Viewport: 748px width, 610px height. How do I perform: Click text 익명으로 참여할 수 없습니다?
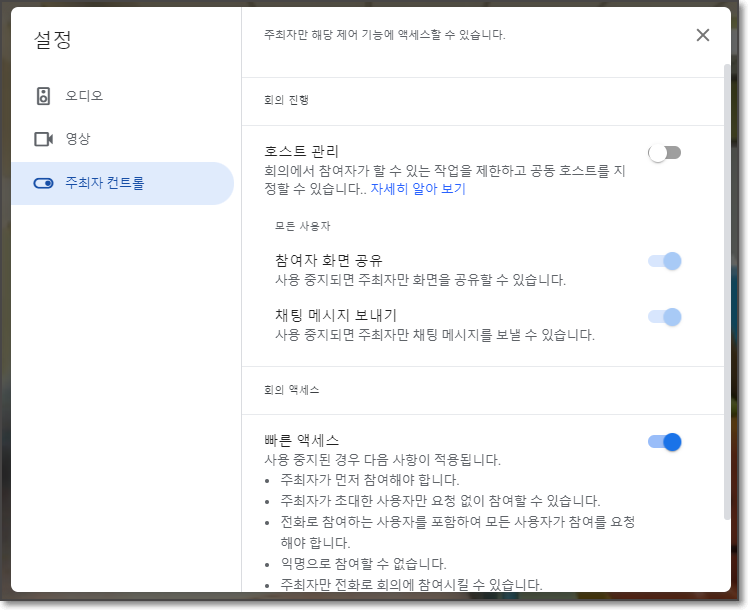tap(364, 564)
